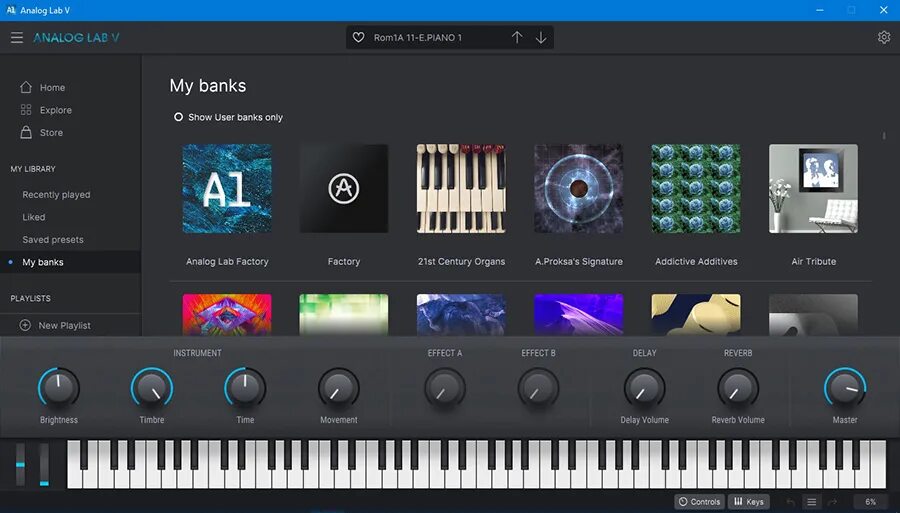Toggle the Keys keyboard button
The width and height of the screenshot is (900, 513).
click(x=749, y=502)
